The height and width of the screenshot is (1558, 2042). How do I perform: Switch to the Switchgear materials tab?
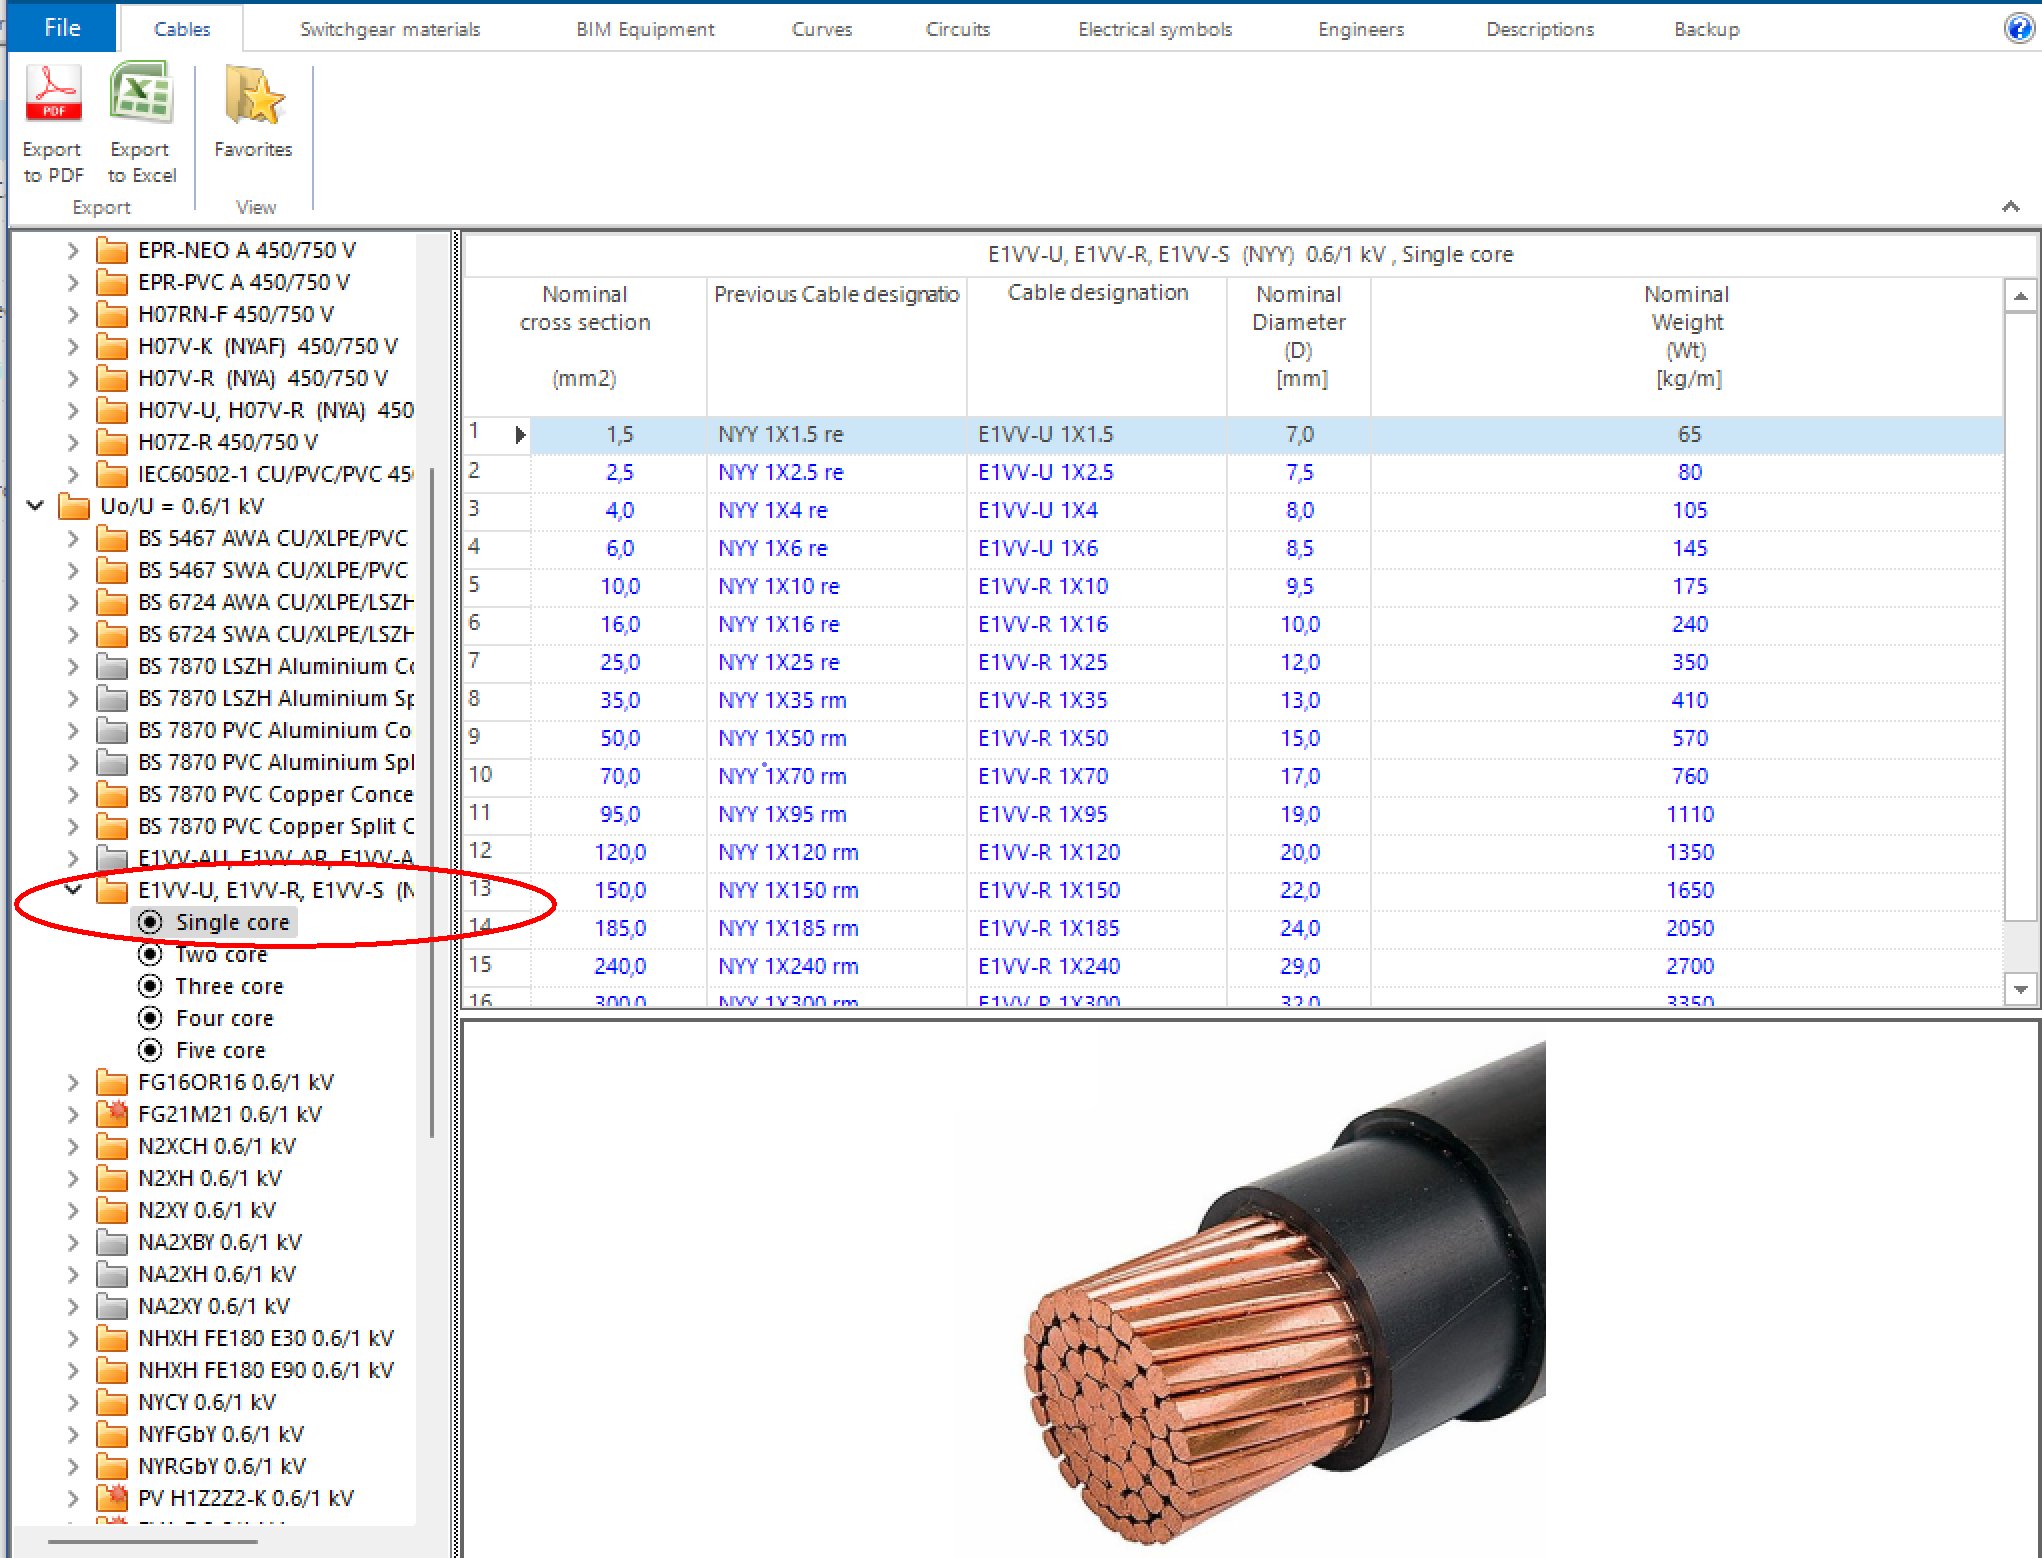(390, 29)
